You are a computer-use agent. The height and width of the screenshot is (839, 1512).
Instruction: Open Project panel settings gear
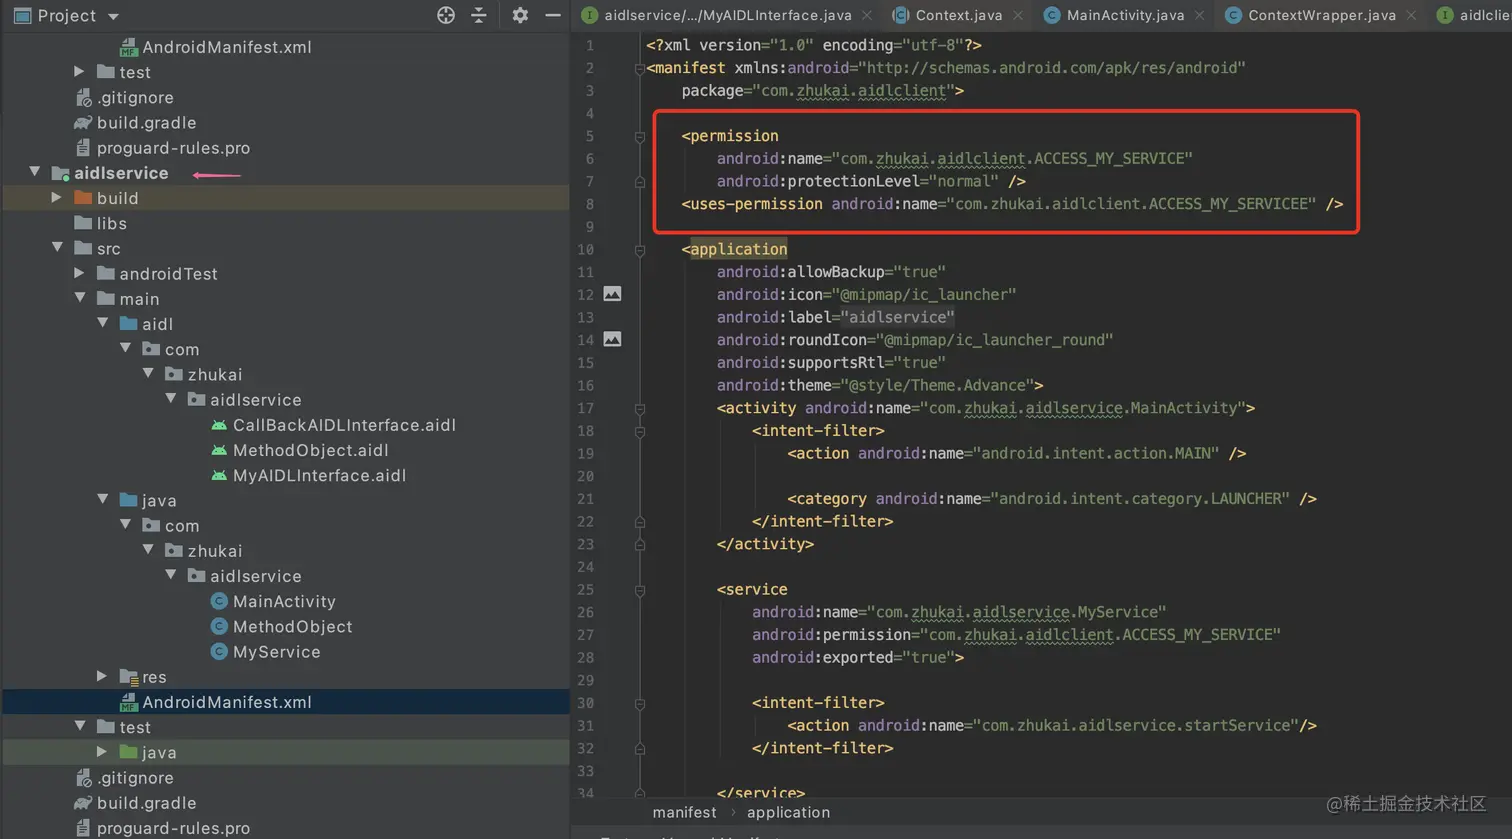520,15
